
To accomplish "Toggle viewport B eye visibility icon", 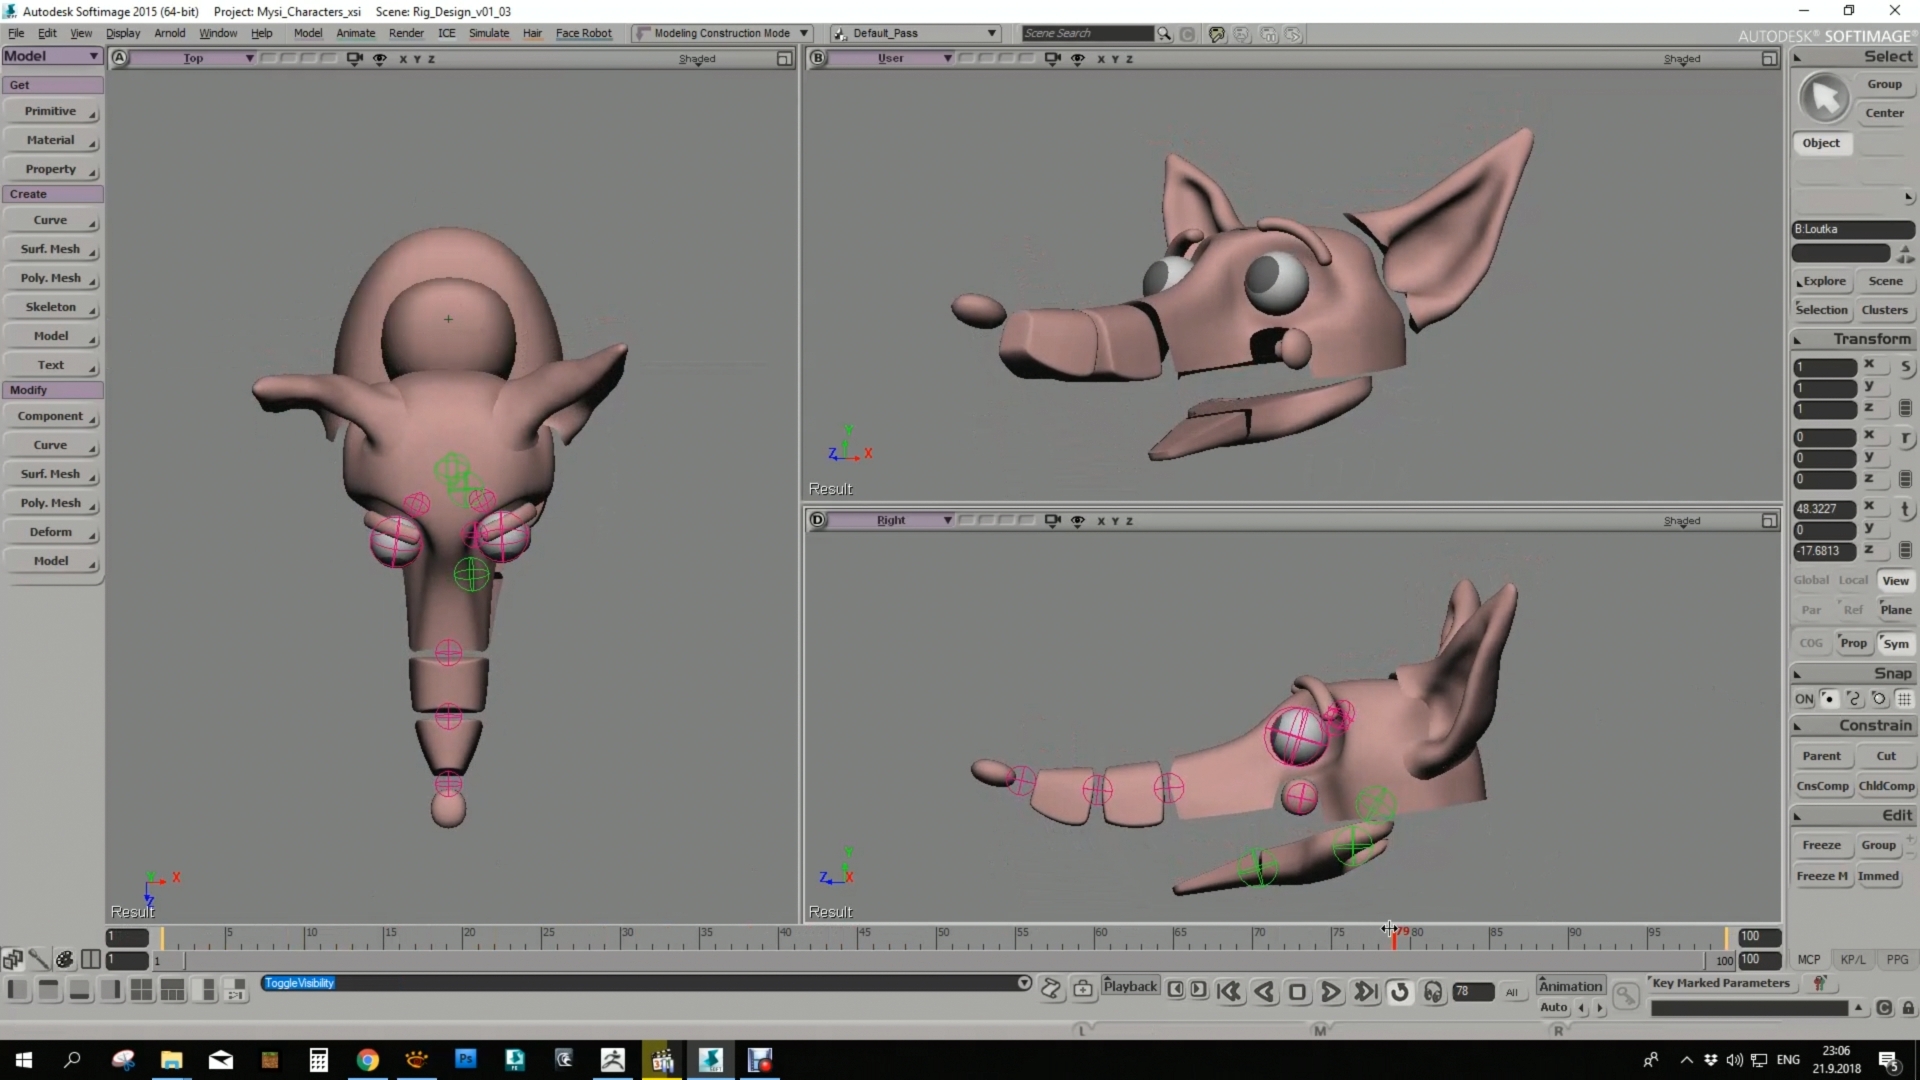I will point(1078,59).
